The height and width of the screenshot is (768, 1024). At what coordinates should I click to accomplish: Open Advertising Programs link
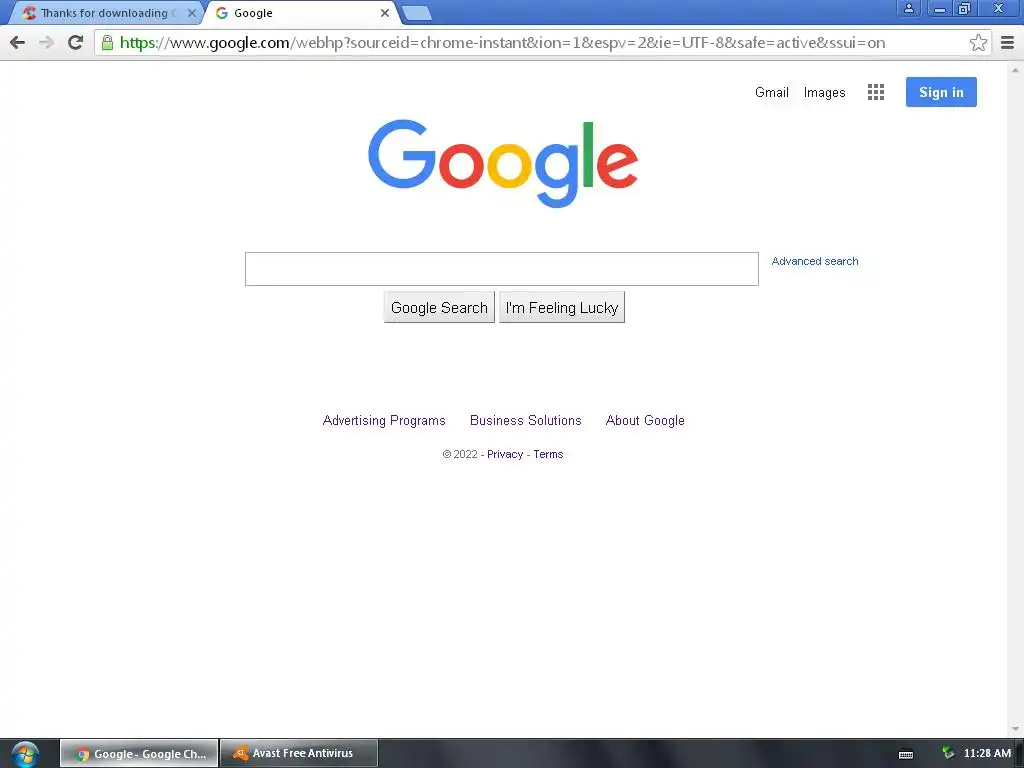pyautogui.click(x=384, y=421)
